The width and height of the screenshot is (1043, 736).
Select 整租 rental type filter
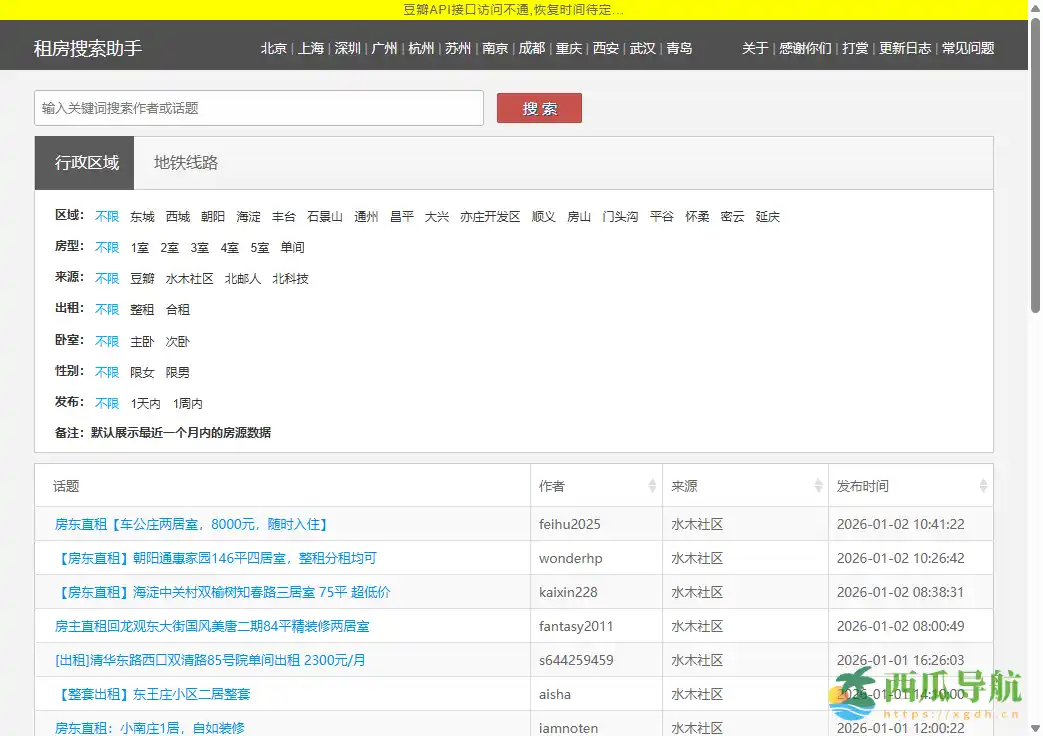pyautogui.click(x=142, y=309)
